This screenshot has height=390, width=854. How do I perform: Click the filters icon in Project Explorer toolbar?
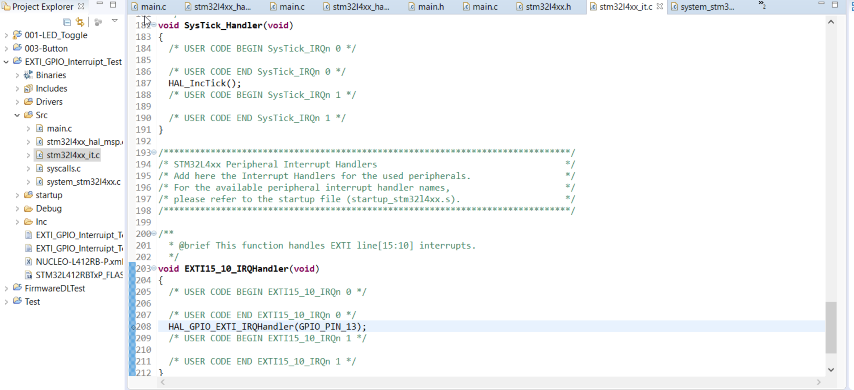pos(99,22)
